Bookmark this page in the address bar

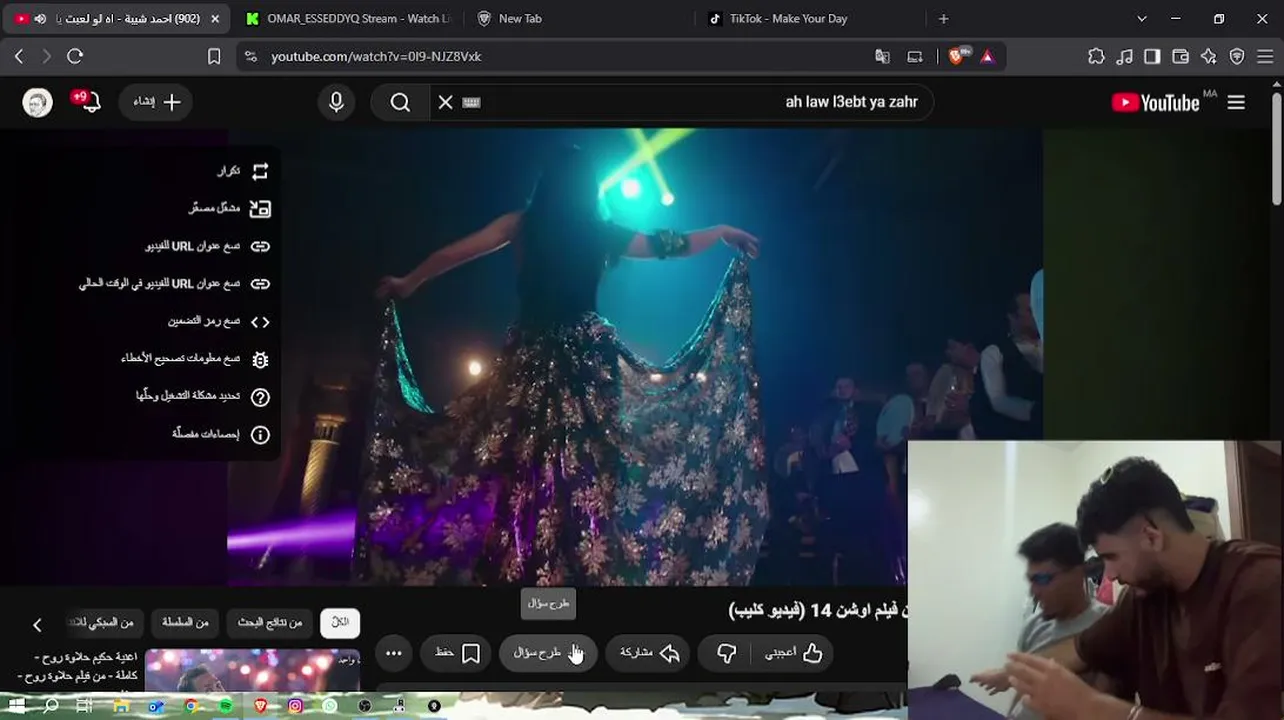[x=214, y=57]
